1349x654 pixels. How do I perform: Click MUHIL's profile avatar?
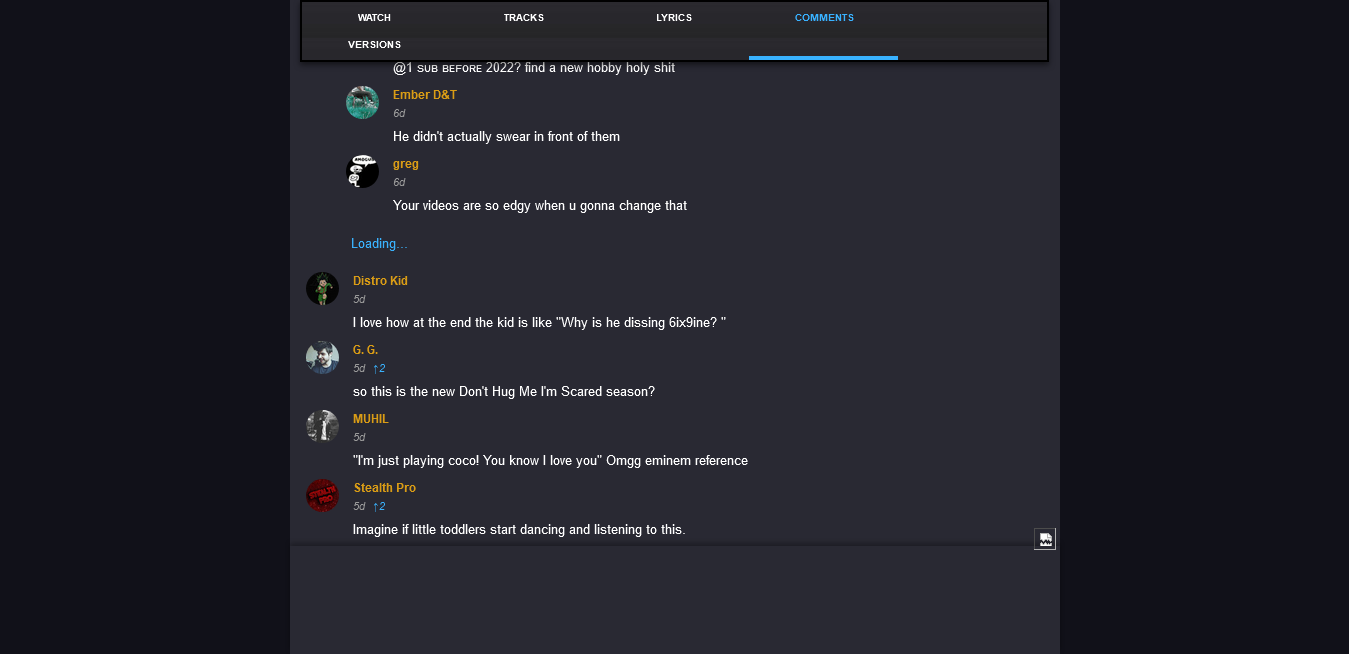click(x=322, y=426)
